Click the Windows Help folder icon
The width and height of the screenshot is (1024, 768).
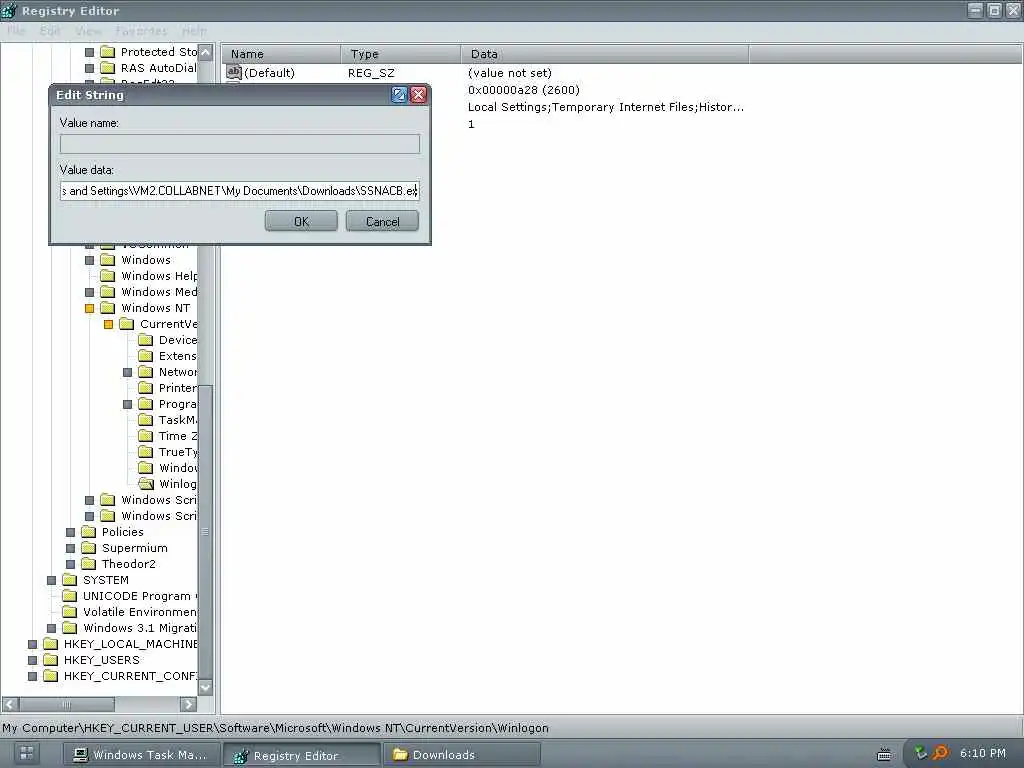tap(108, 276)
